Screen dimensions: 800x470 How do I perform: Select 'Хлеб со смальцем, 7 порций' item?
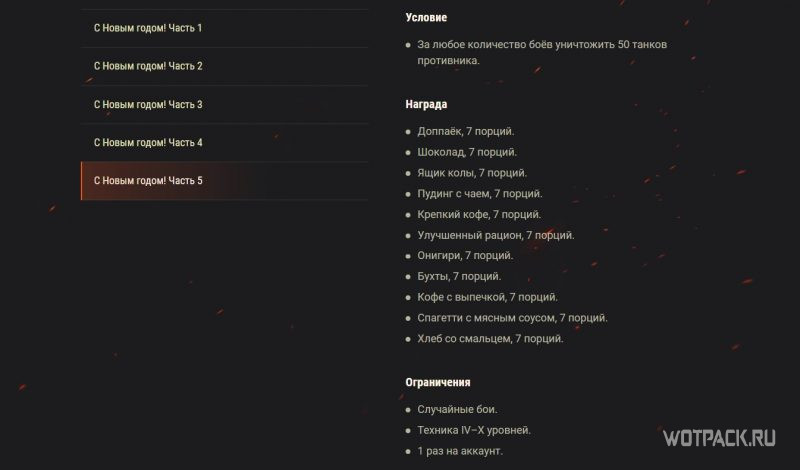click(490, 339)
